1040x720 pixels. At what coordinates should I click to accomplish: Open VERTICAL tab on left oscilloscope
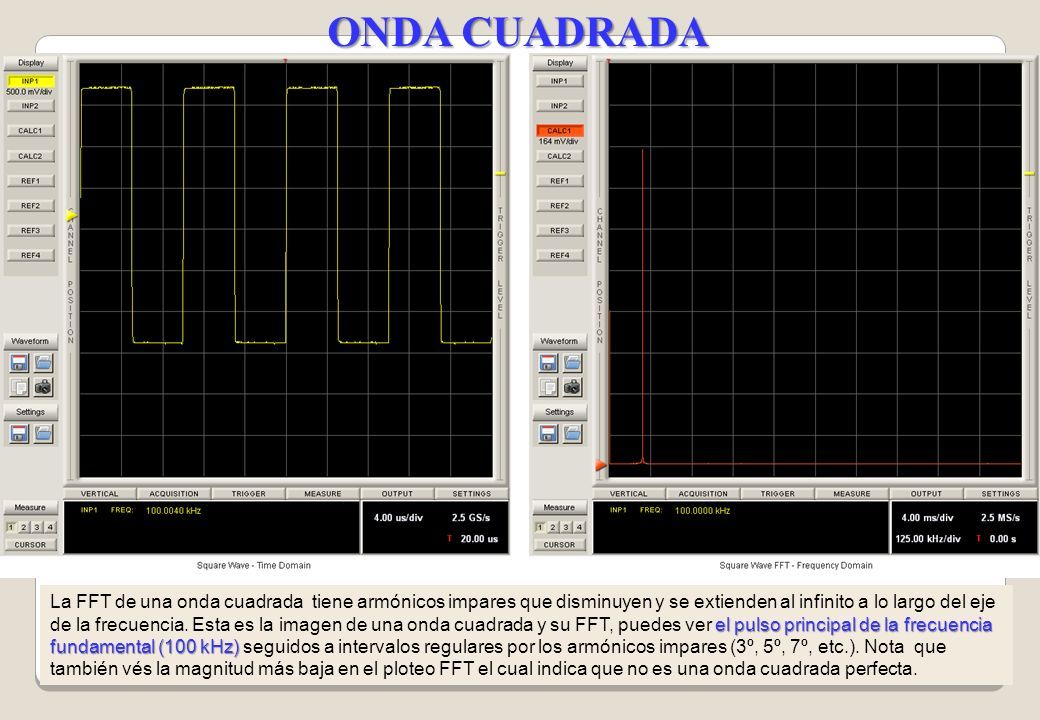99,493
